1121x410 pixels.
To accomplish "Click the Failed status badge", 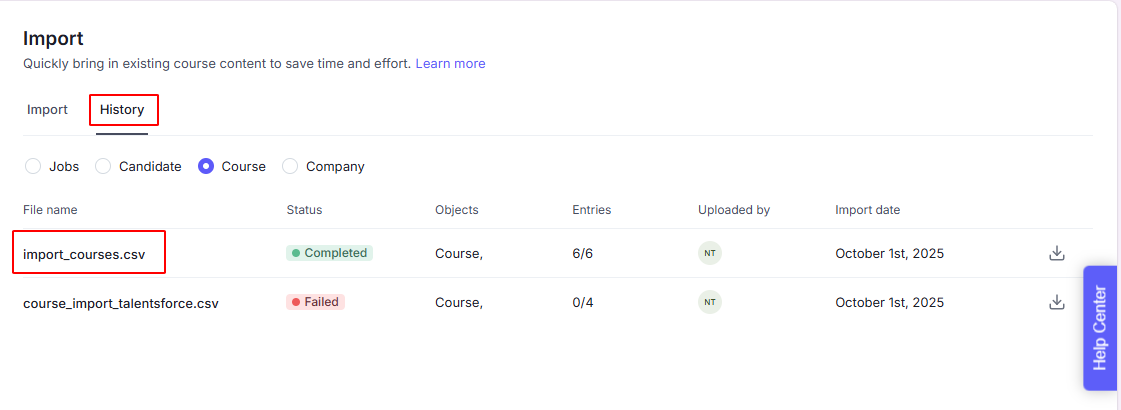I will 315,302.
